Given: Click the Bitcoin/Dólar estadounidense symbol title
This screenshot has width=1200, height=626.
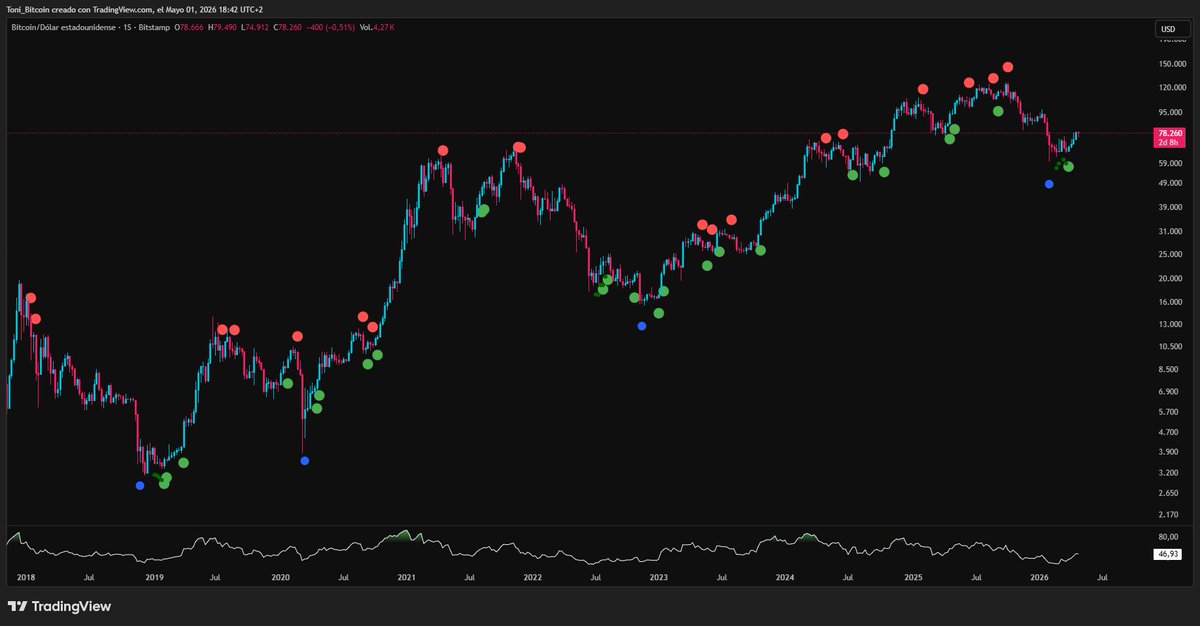Looking at the screenshot, I should click(63, 28).
